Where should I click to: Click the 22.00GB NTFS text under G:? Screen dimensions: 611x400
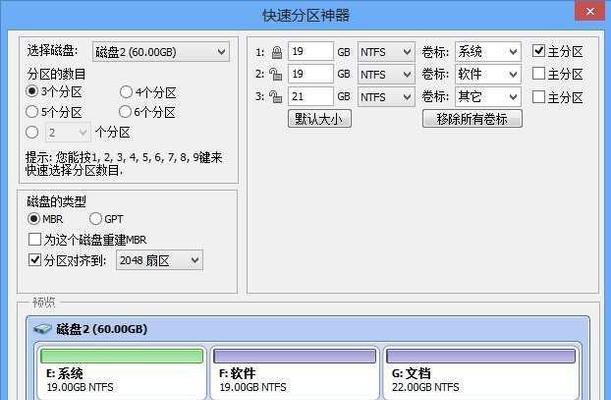(x=426, y=387)
